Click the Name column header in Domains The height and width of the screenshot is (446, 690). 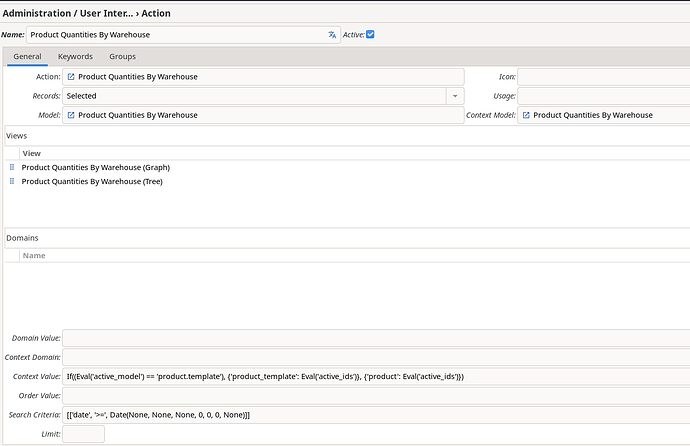tap(34, 255)
